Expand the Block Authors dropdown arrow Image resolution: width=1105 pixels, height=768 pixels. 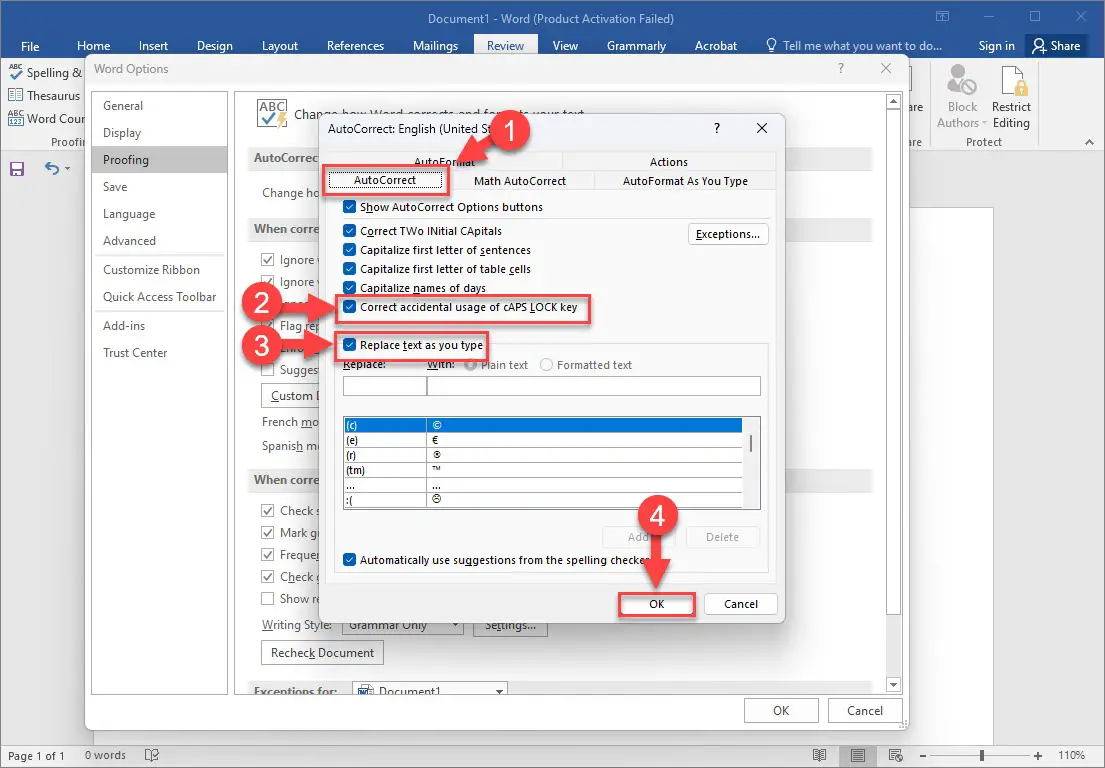(984, 123)
